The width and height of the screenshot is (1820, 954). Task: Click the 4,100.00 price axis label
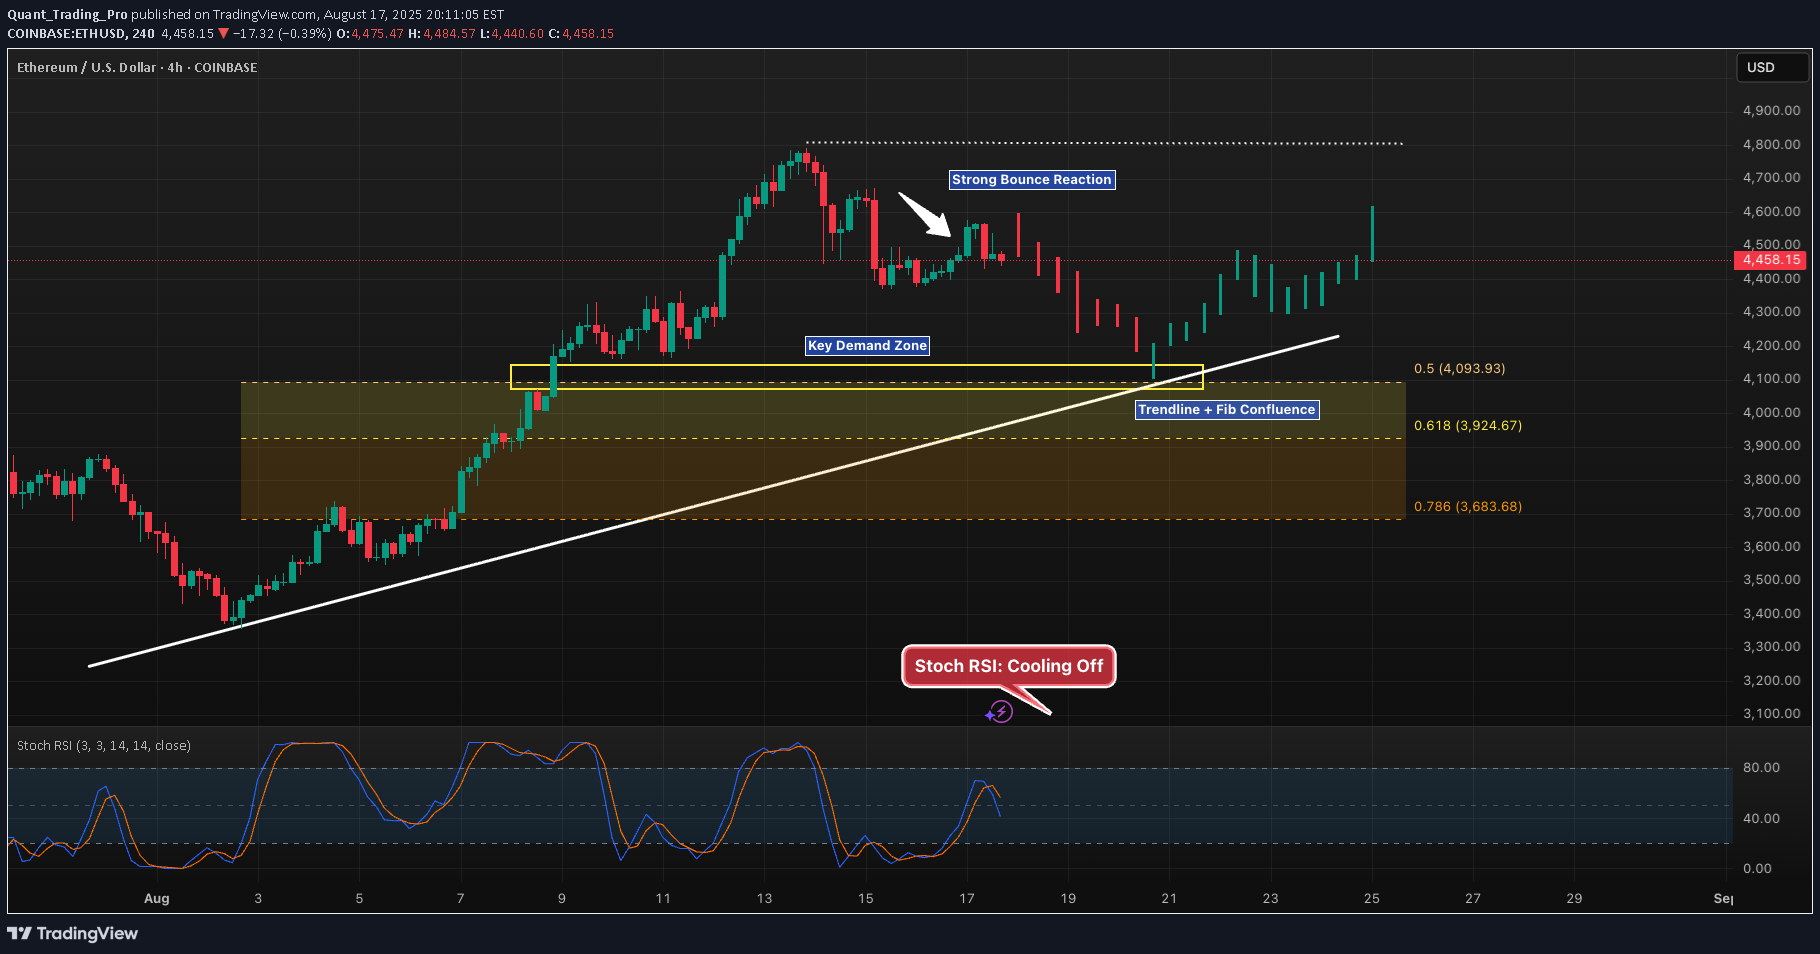1771,379
